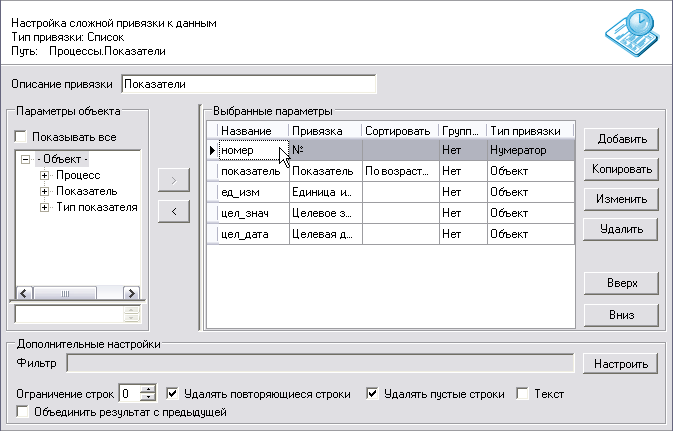This screenshot has height=431, width=673.
Task: Click the Нумератор binding type cell
Action: coord(531,150)
